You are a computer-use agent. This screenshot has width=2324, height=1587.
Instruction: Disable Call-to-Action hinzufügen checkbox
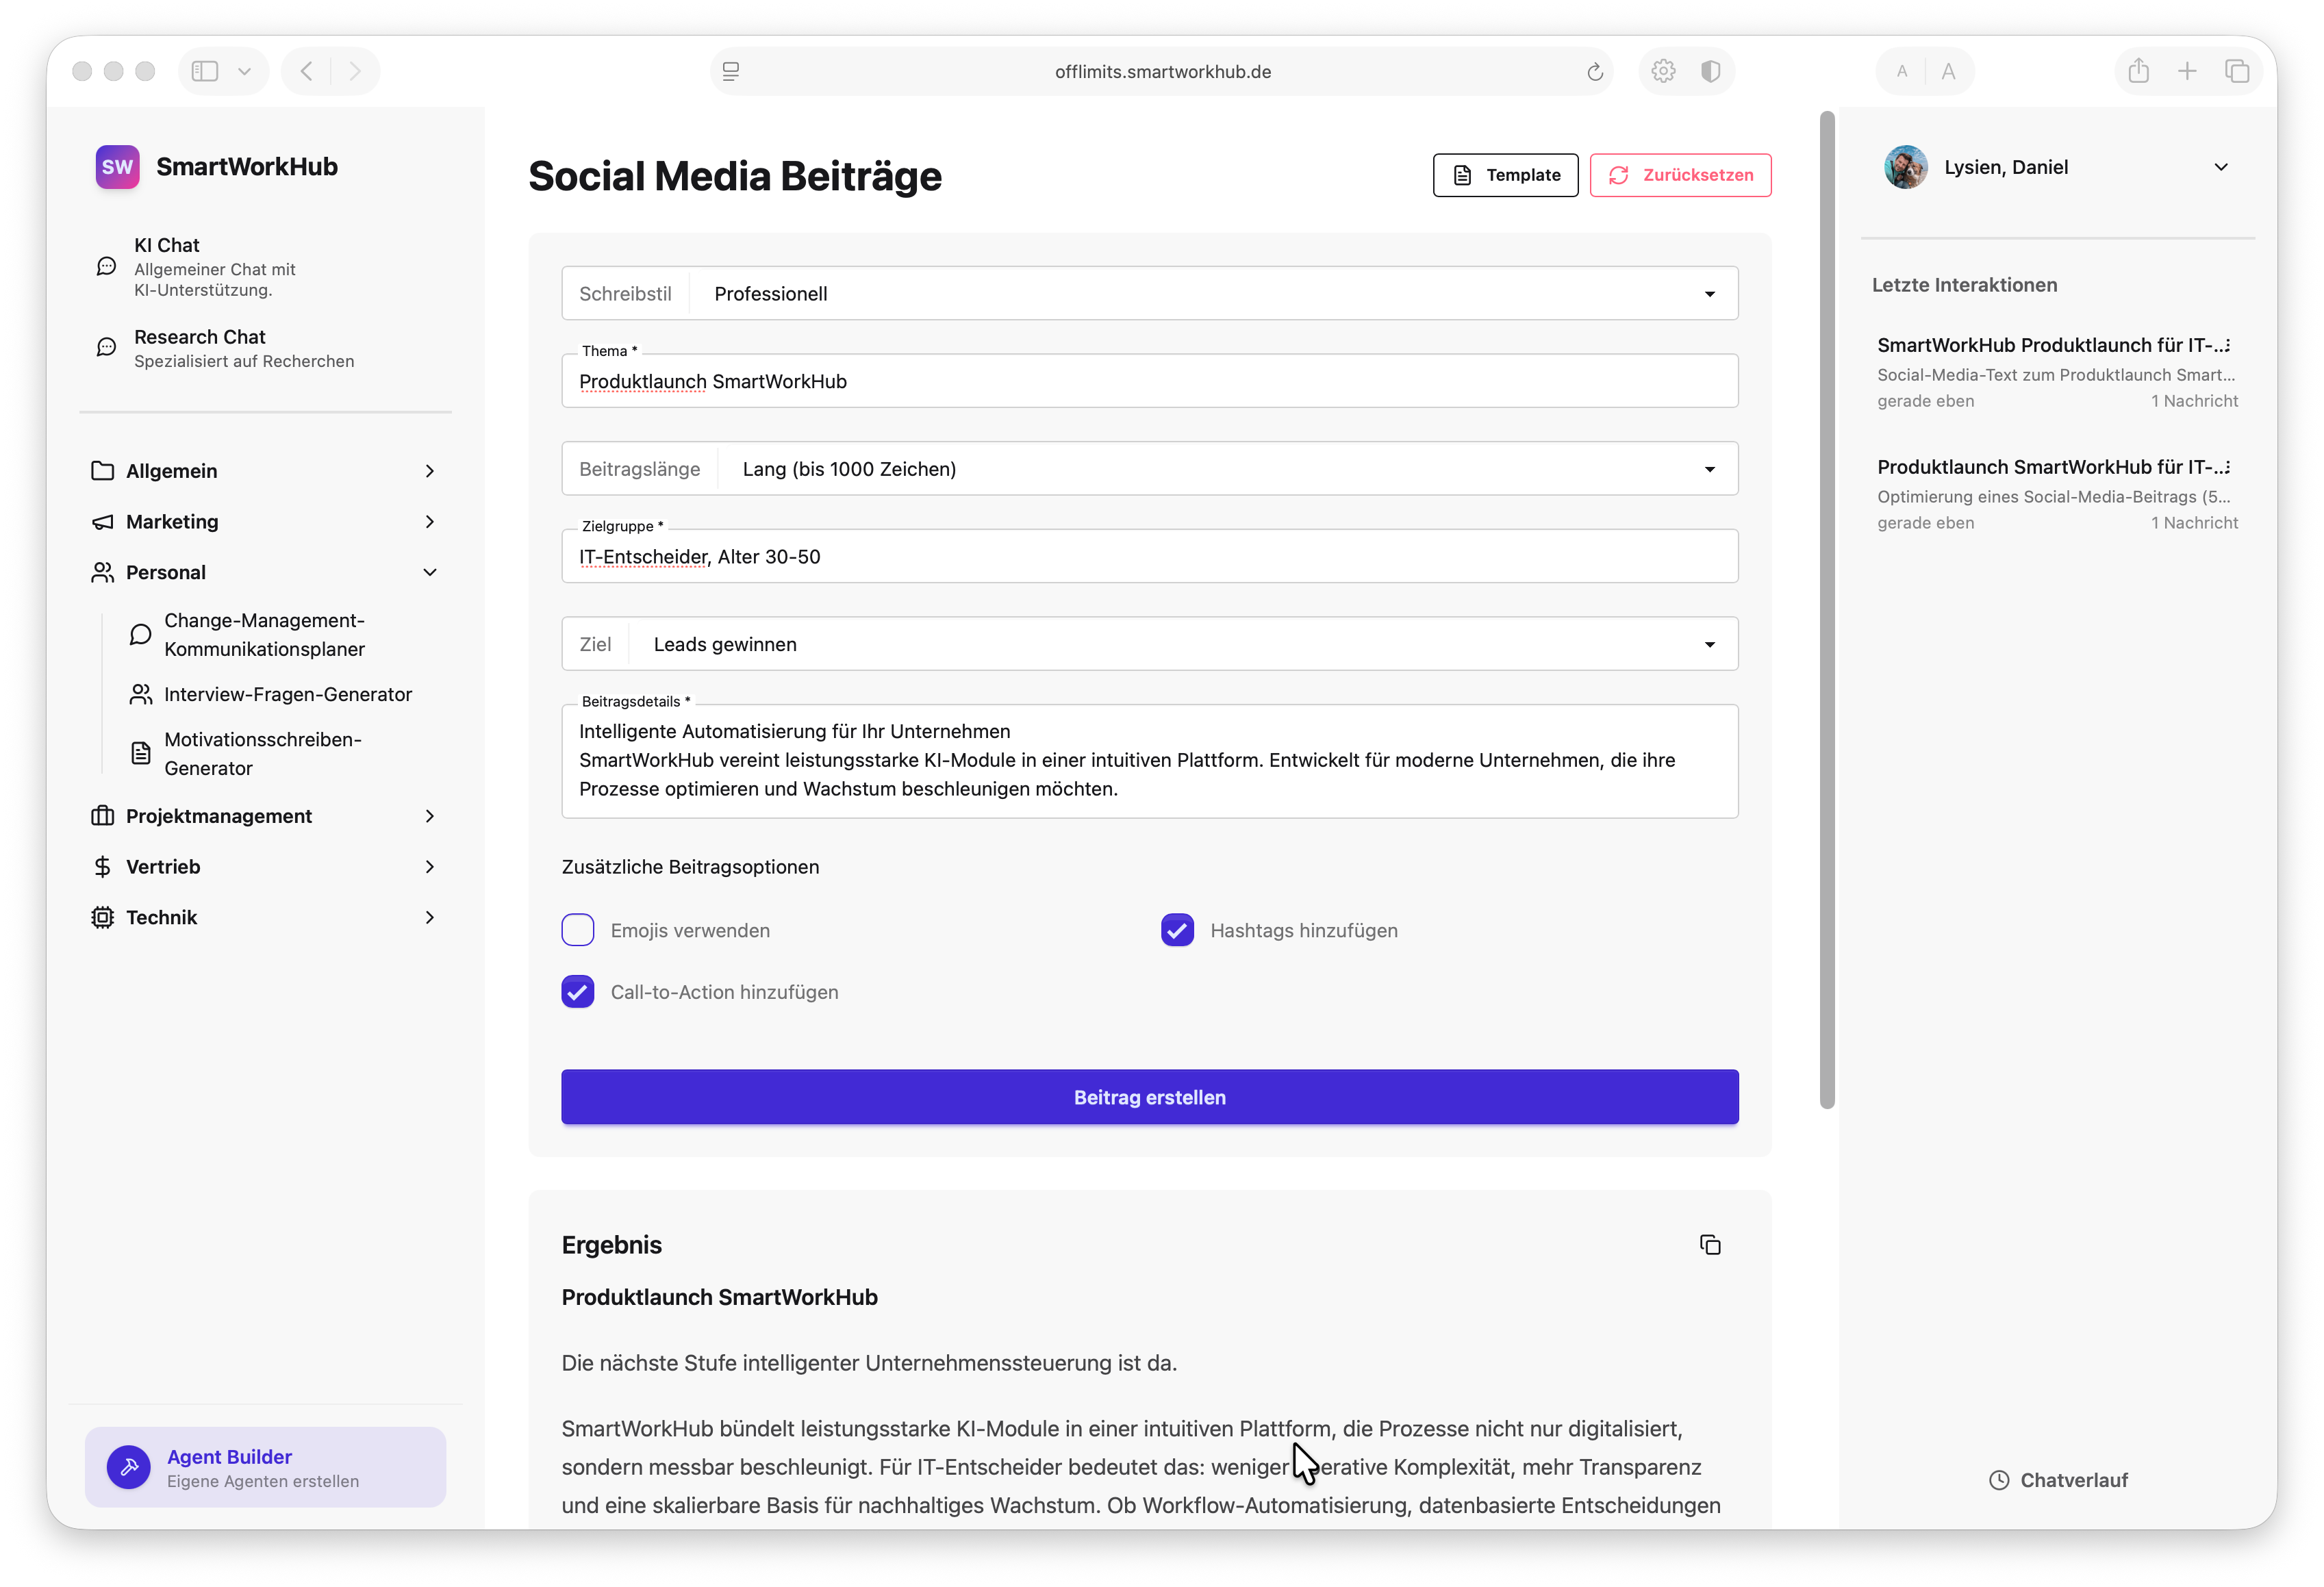pyautogui.click(x=578, y=992)
